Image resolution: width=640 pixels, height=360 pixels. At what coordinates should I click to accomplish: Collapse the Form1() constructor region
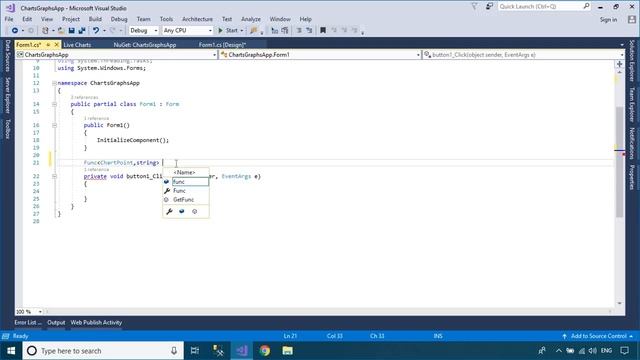click(54, 126)
